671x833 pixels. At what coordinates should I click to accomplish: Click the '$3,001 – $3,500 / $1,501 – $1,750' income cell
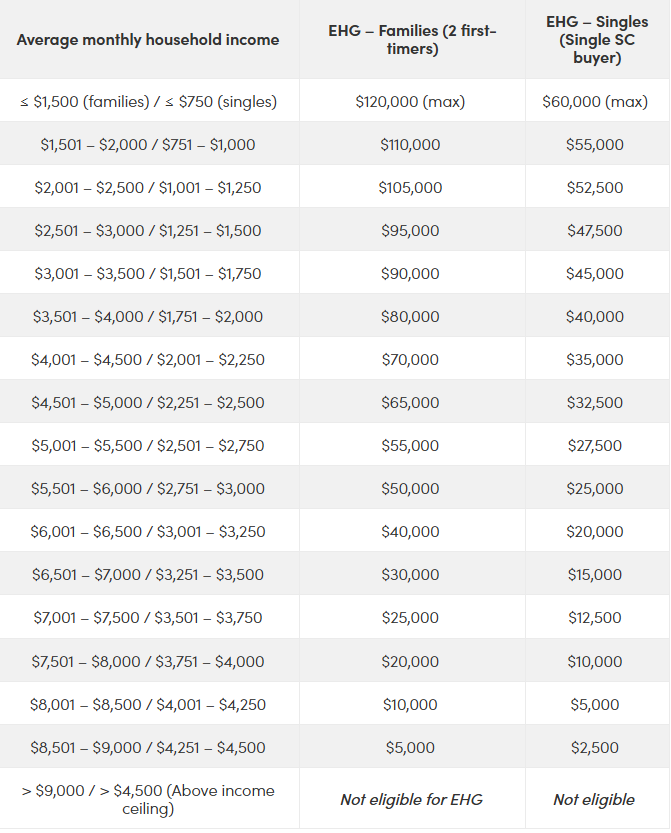(x=148, y=274)
